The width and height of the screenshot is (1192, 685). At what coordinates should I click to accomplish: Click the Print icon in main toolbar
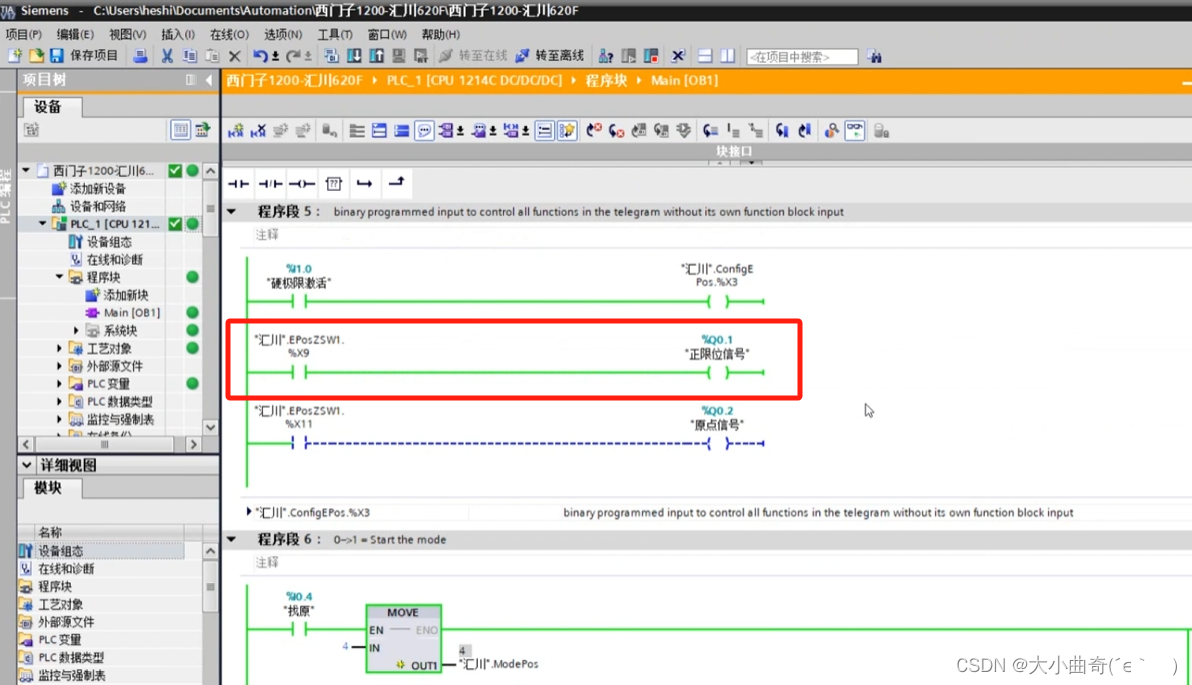(x=140, y=55)
